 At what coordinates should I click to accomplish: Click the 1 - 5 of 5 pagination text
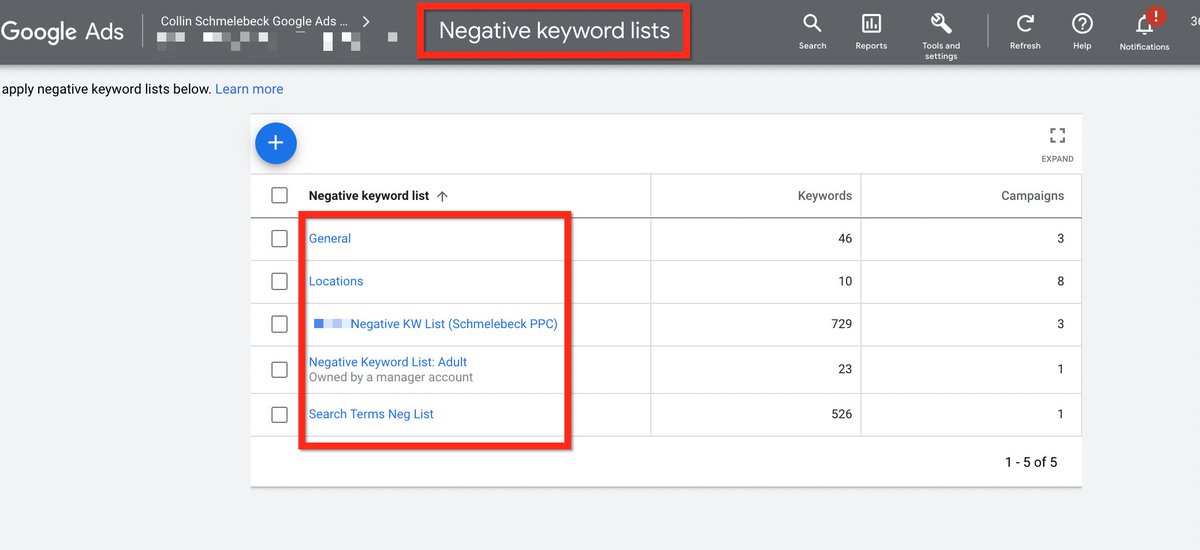[1031, 462]
